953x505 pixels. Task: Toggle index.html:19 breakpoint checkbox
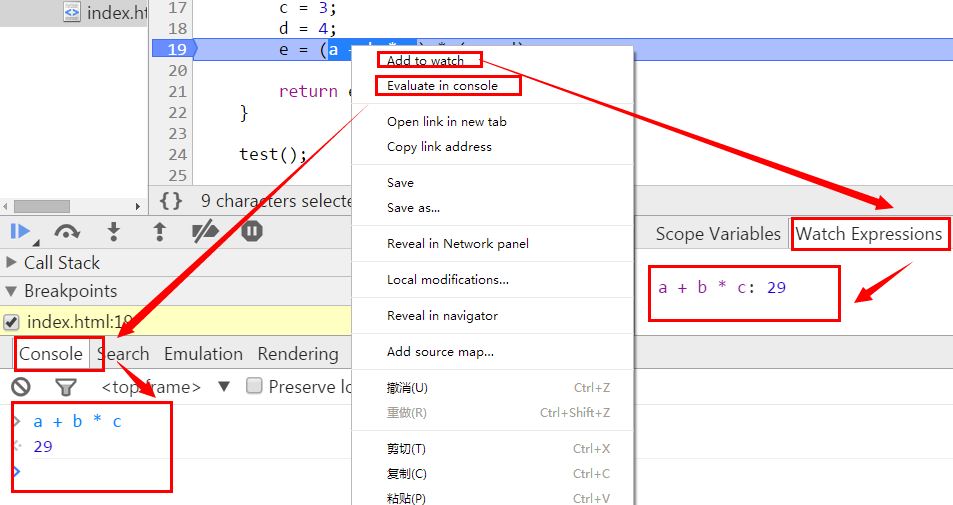(11, 321)
